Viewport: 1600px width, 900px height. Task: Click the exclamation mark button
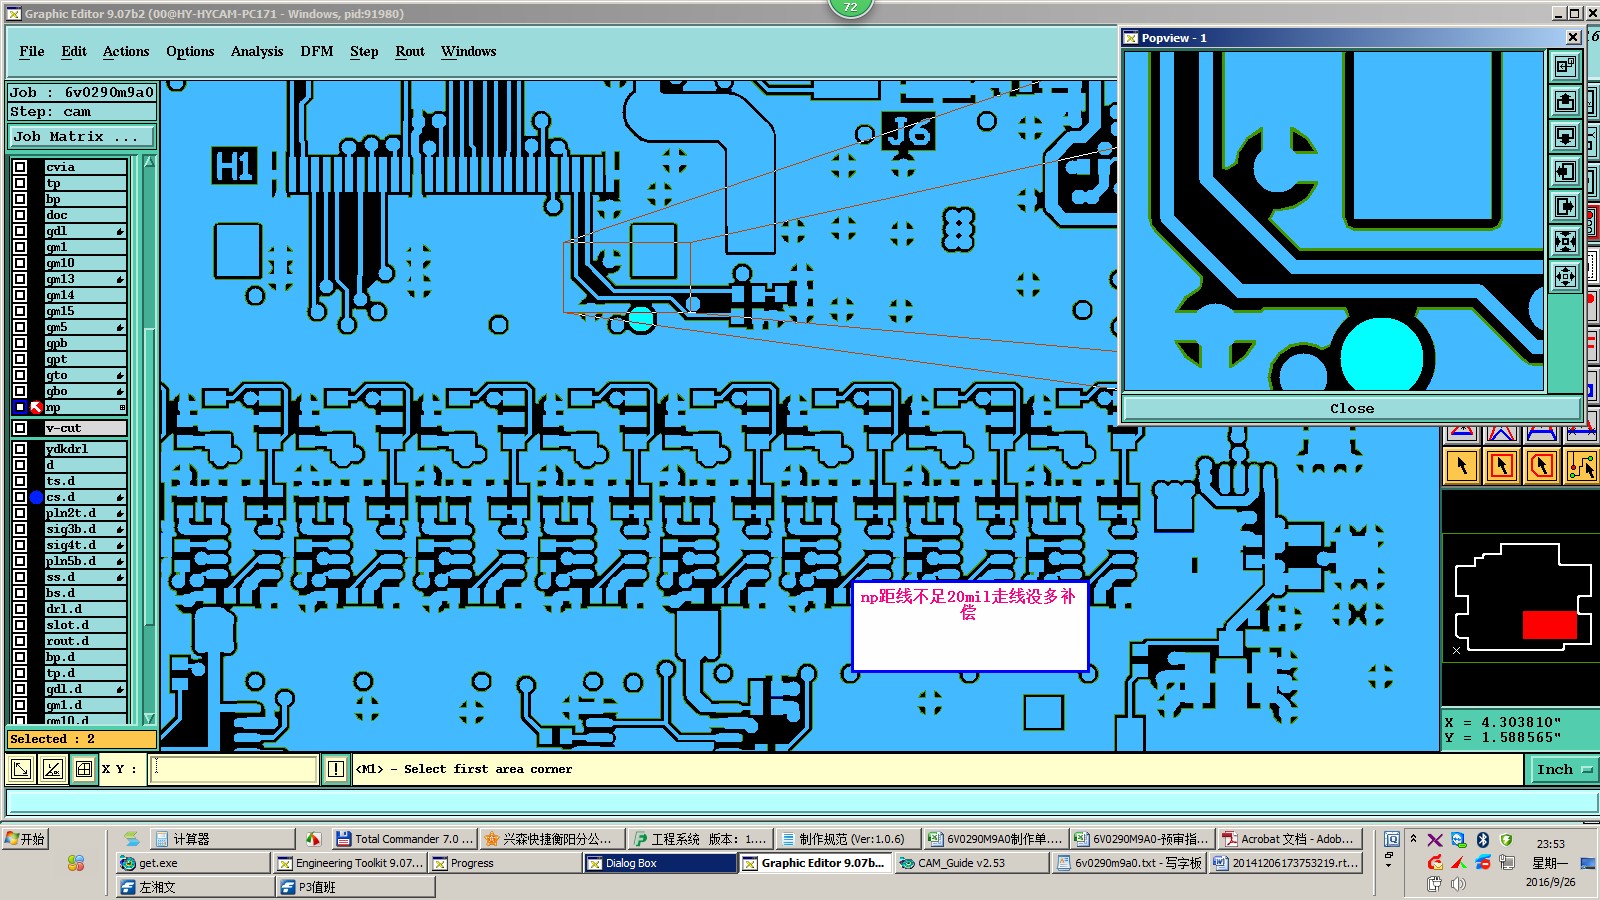pyautogui.click(x=336, y=769)
